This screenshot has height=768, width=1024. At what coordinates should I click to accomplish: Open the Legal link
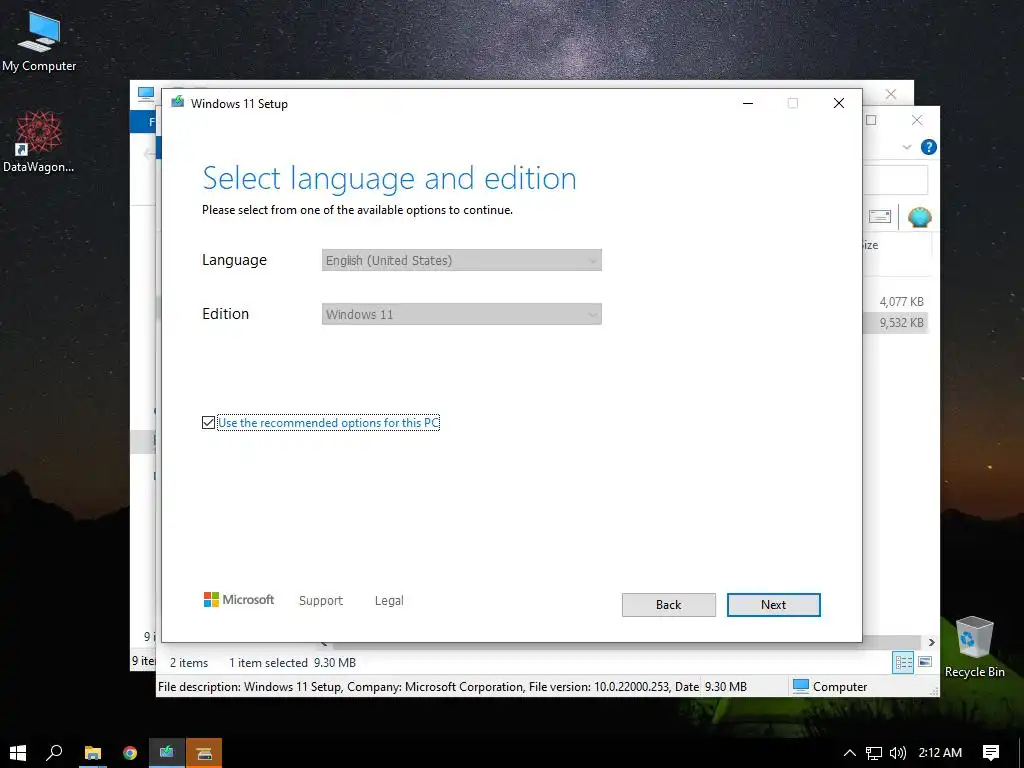coord(389,600)
